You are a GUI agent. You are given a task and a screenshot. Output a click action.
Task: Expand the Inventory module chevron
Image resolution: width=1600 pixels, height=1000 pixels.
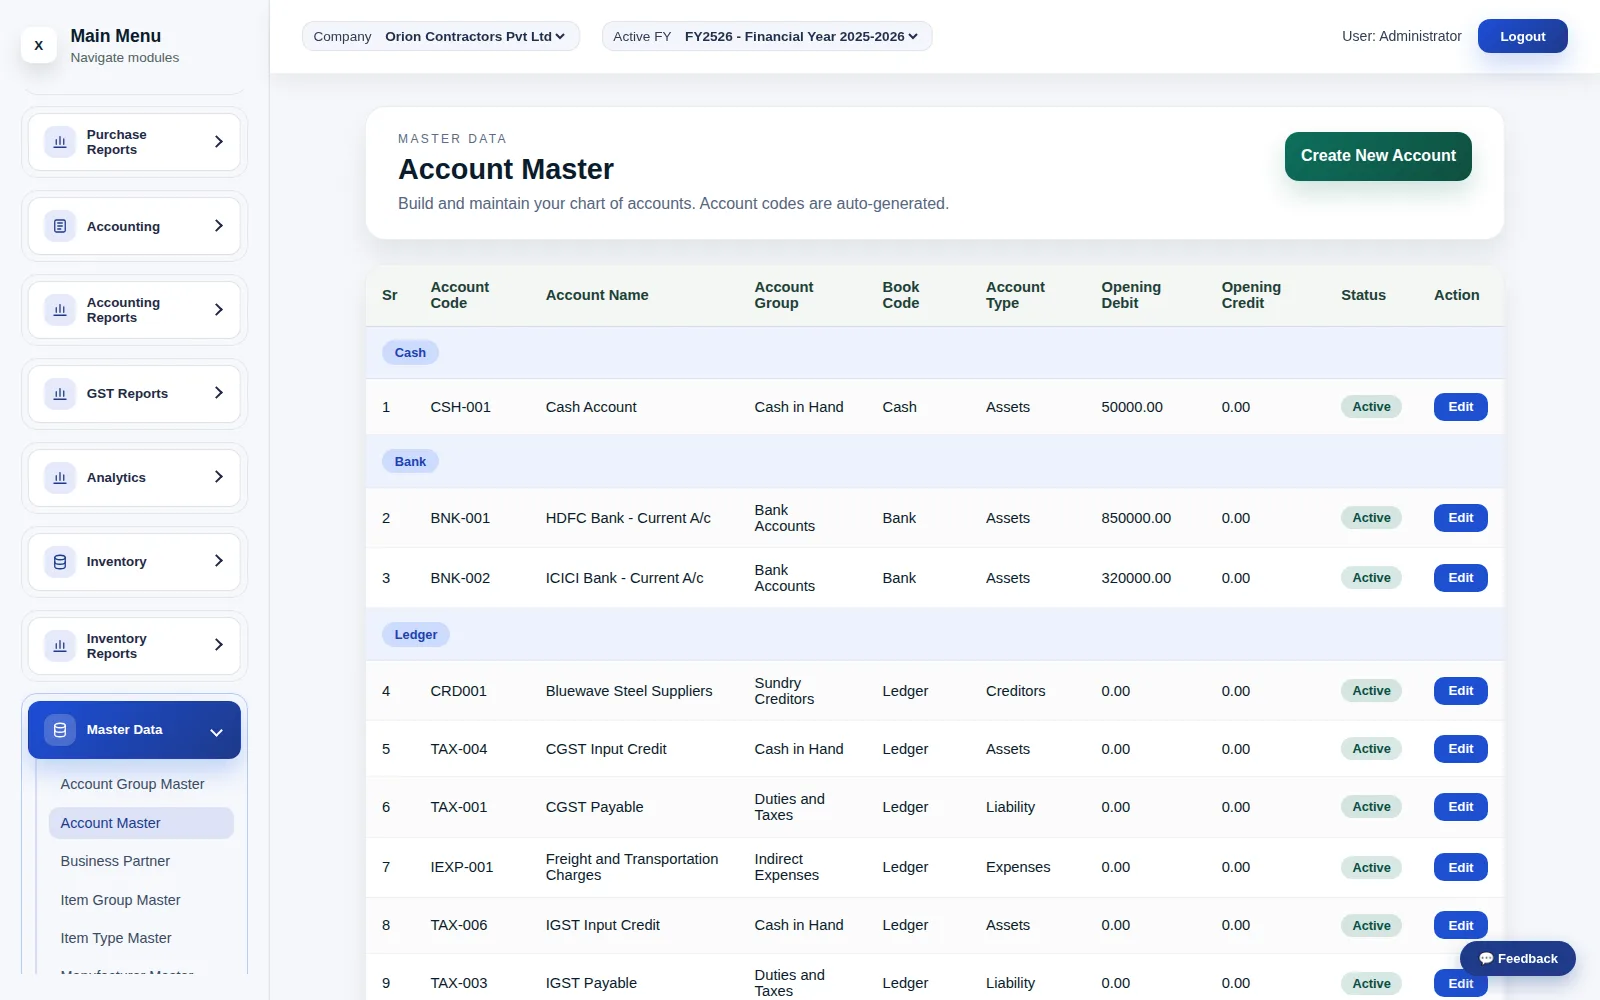click(218, 561)
